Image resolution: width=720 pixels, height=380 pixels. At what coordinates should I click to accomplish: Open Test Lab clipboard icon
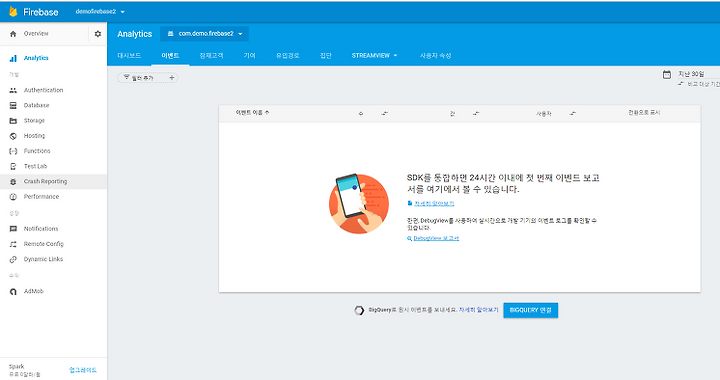coord(13,166)
